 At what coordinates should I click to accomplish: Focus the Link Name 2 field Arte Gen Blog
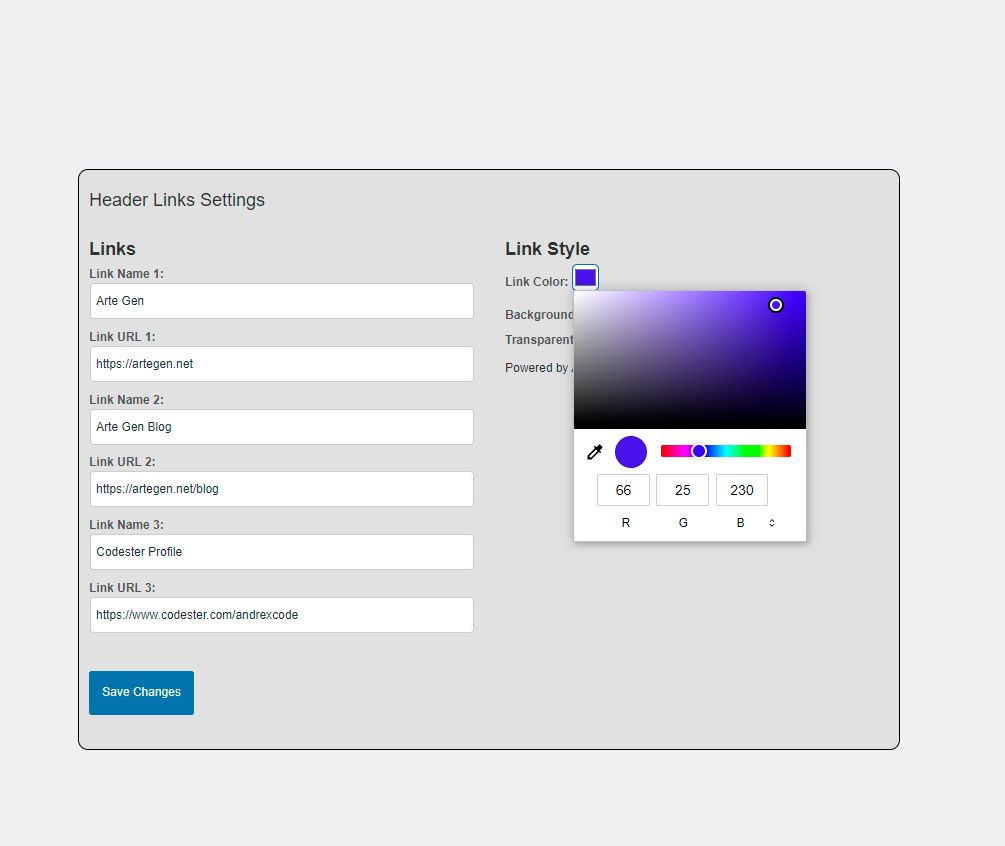[282, 427]
